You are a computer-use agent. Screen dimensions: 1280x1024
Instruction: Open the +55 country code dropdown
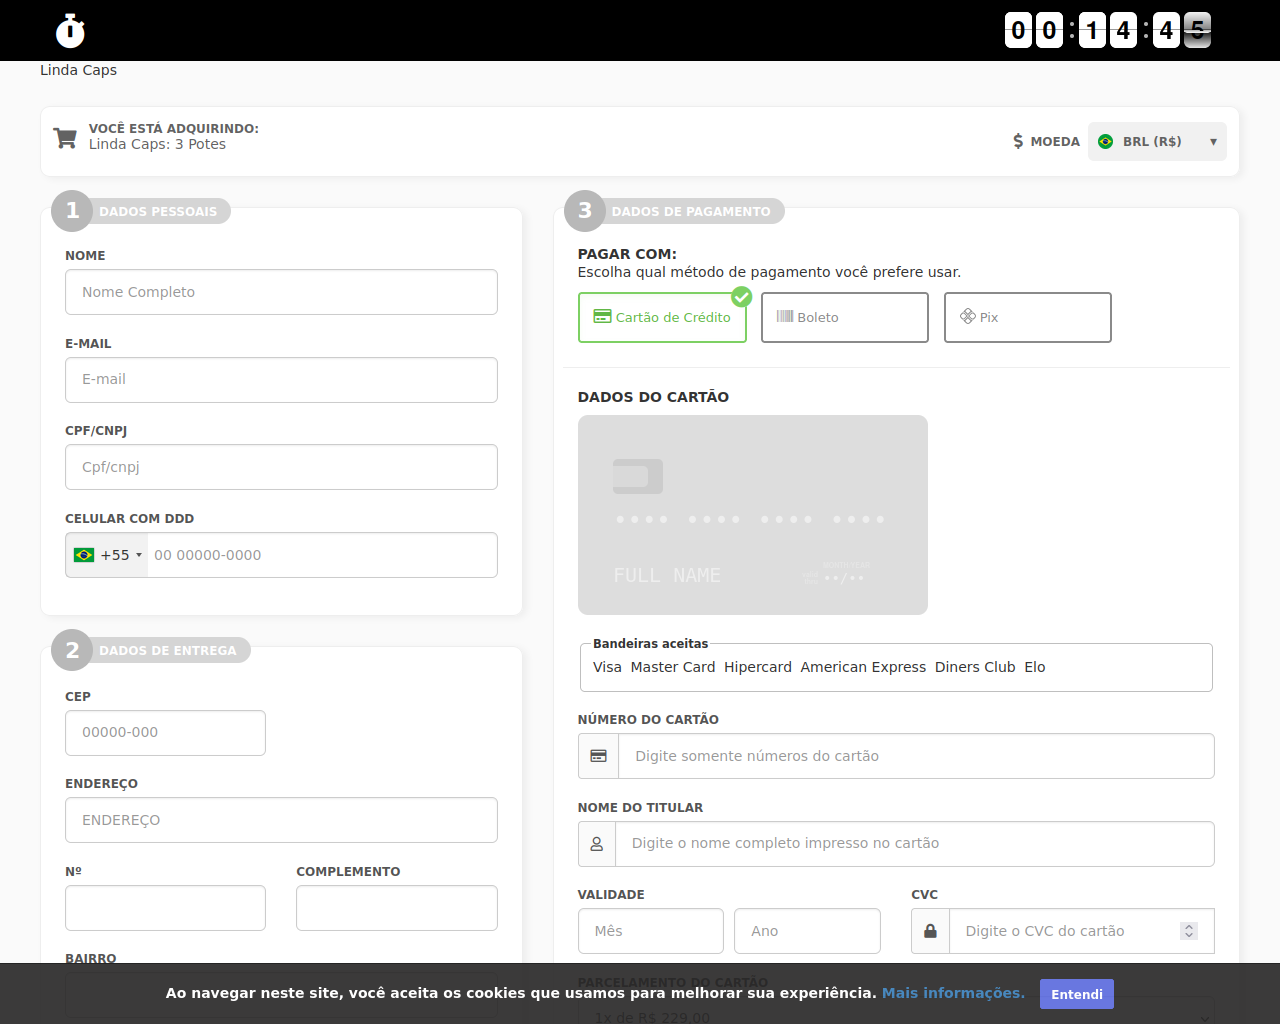coord(107,555)
